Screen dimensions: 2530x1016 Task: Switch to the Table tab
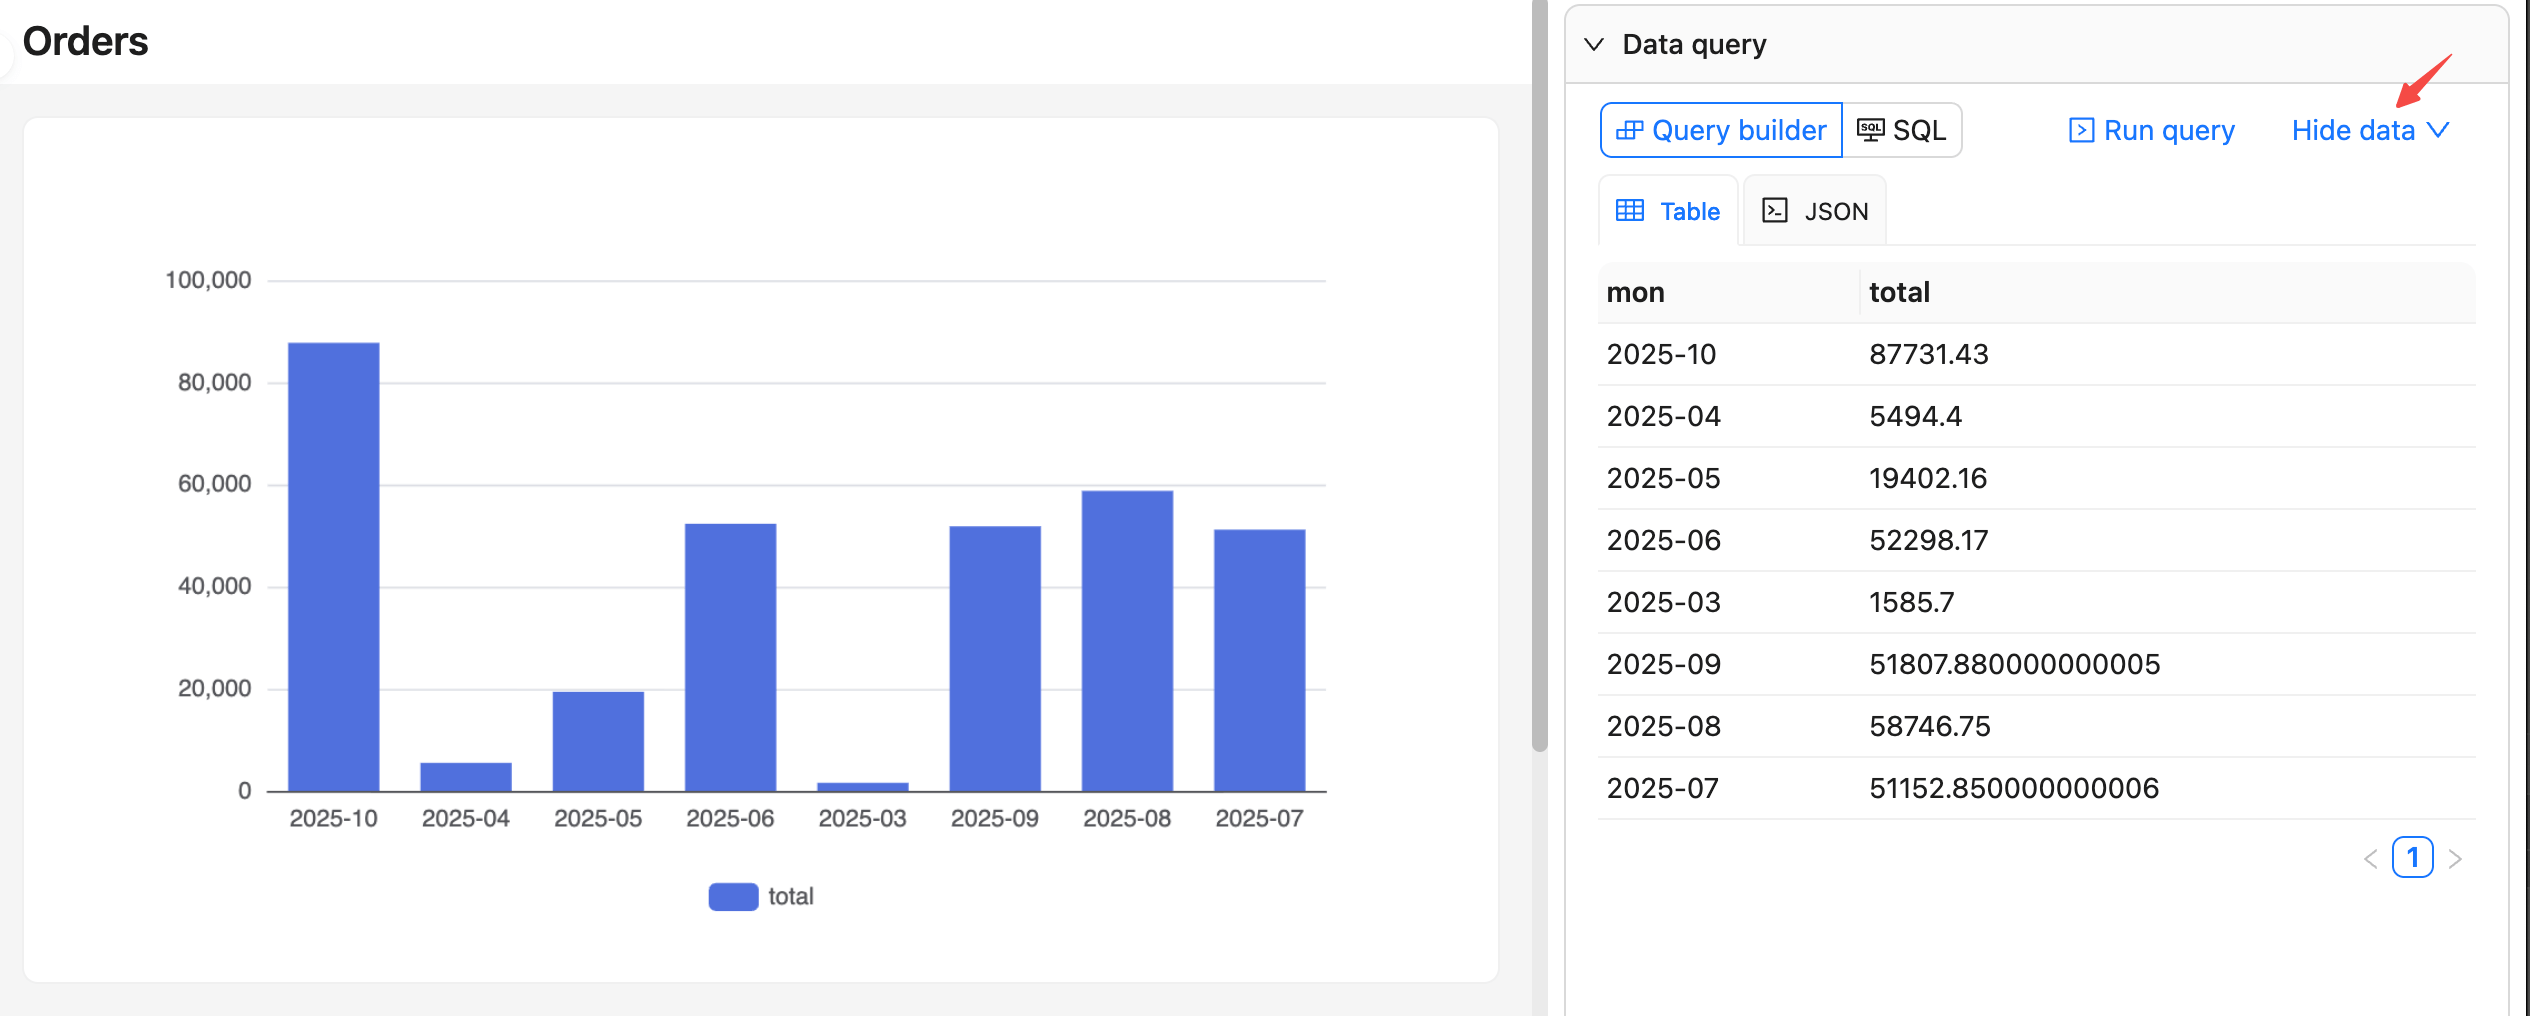[x=1669, y=211]
